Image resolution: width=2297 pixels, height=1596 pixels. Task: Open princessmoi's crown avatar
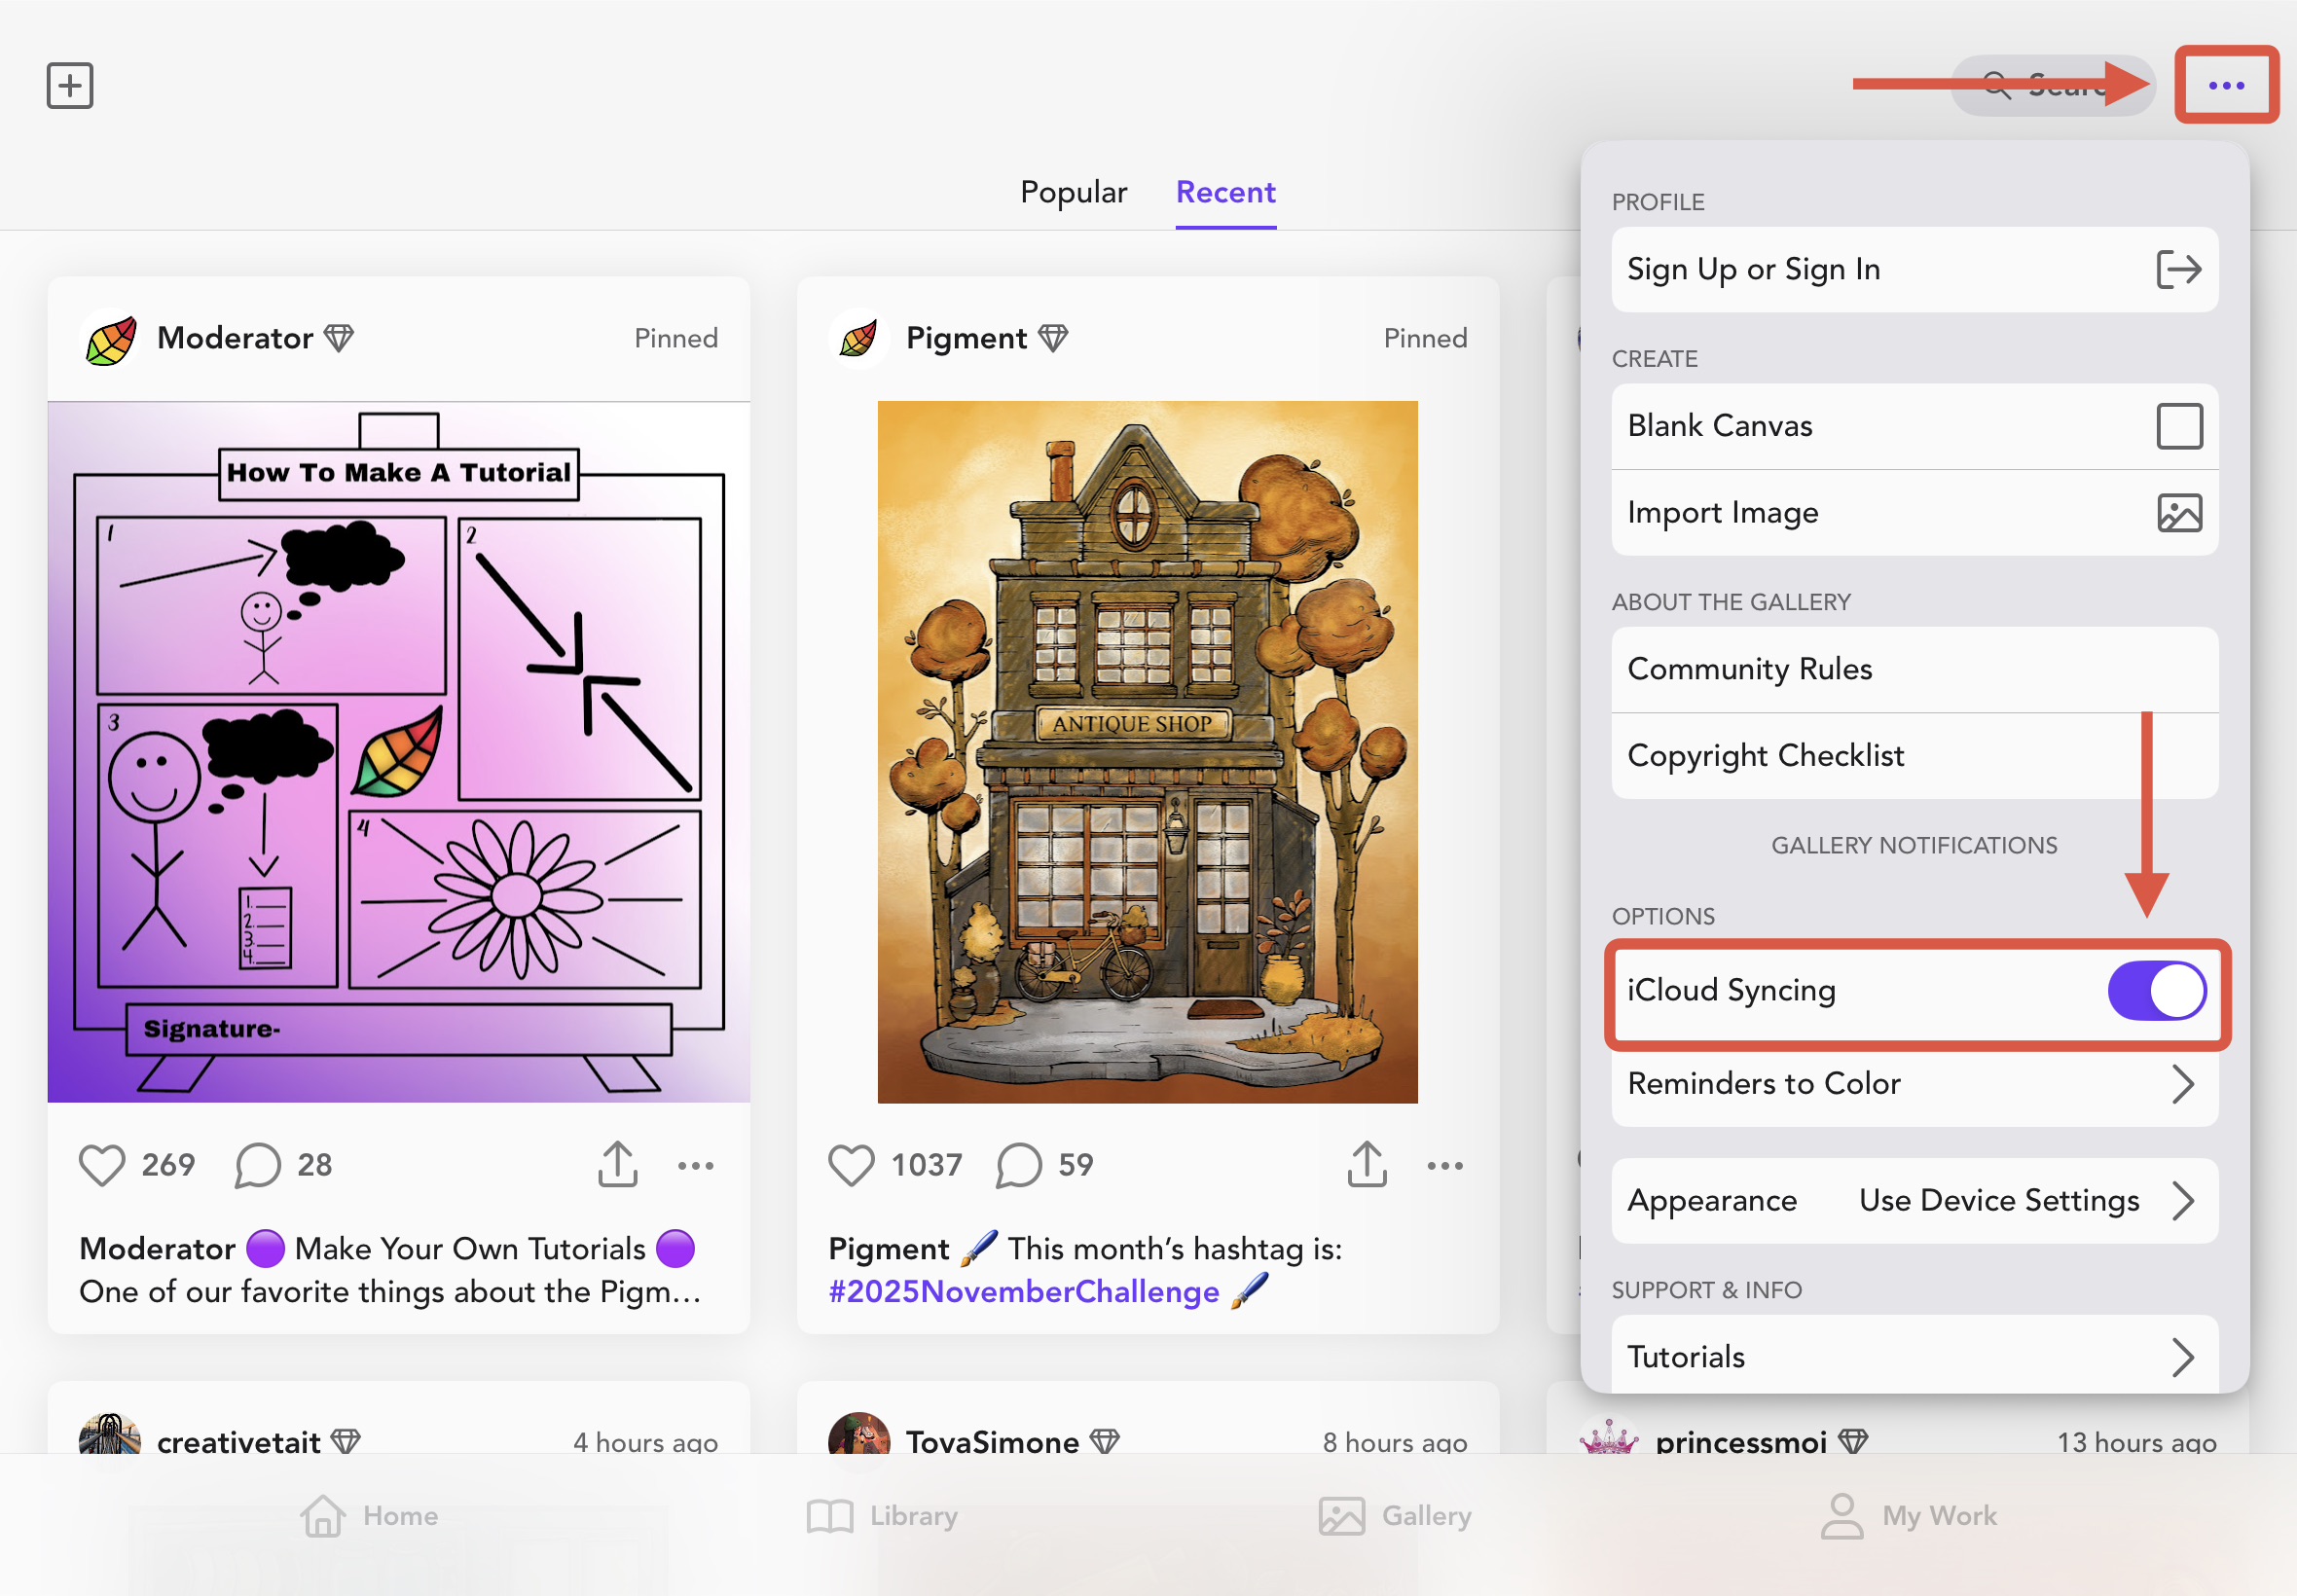click(x=1608, y=1436)
